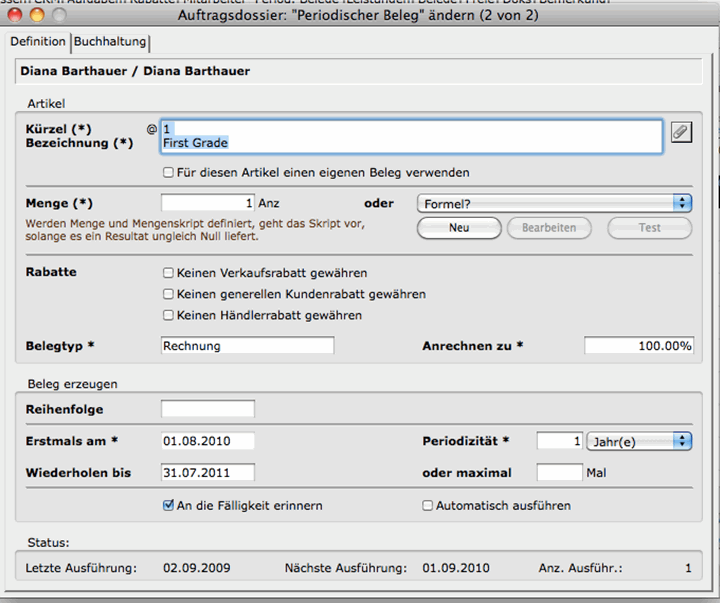The image size is (720, 603).
Task: Uncheck 'An die Fälligkeit erinnern'
Action: [169, 506]
